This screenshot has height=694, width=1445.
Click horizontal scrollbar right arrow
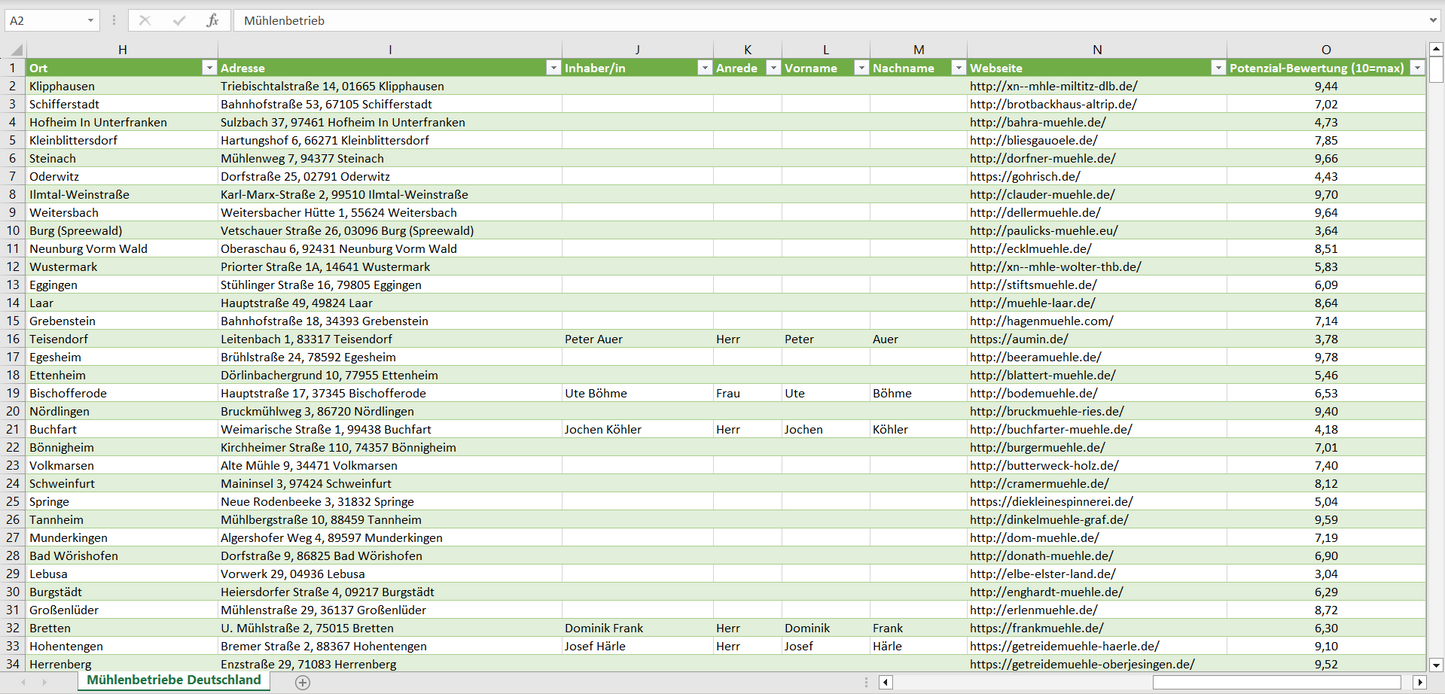(x=1419, y=682)
